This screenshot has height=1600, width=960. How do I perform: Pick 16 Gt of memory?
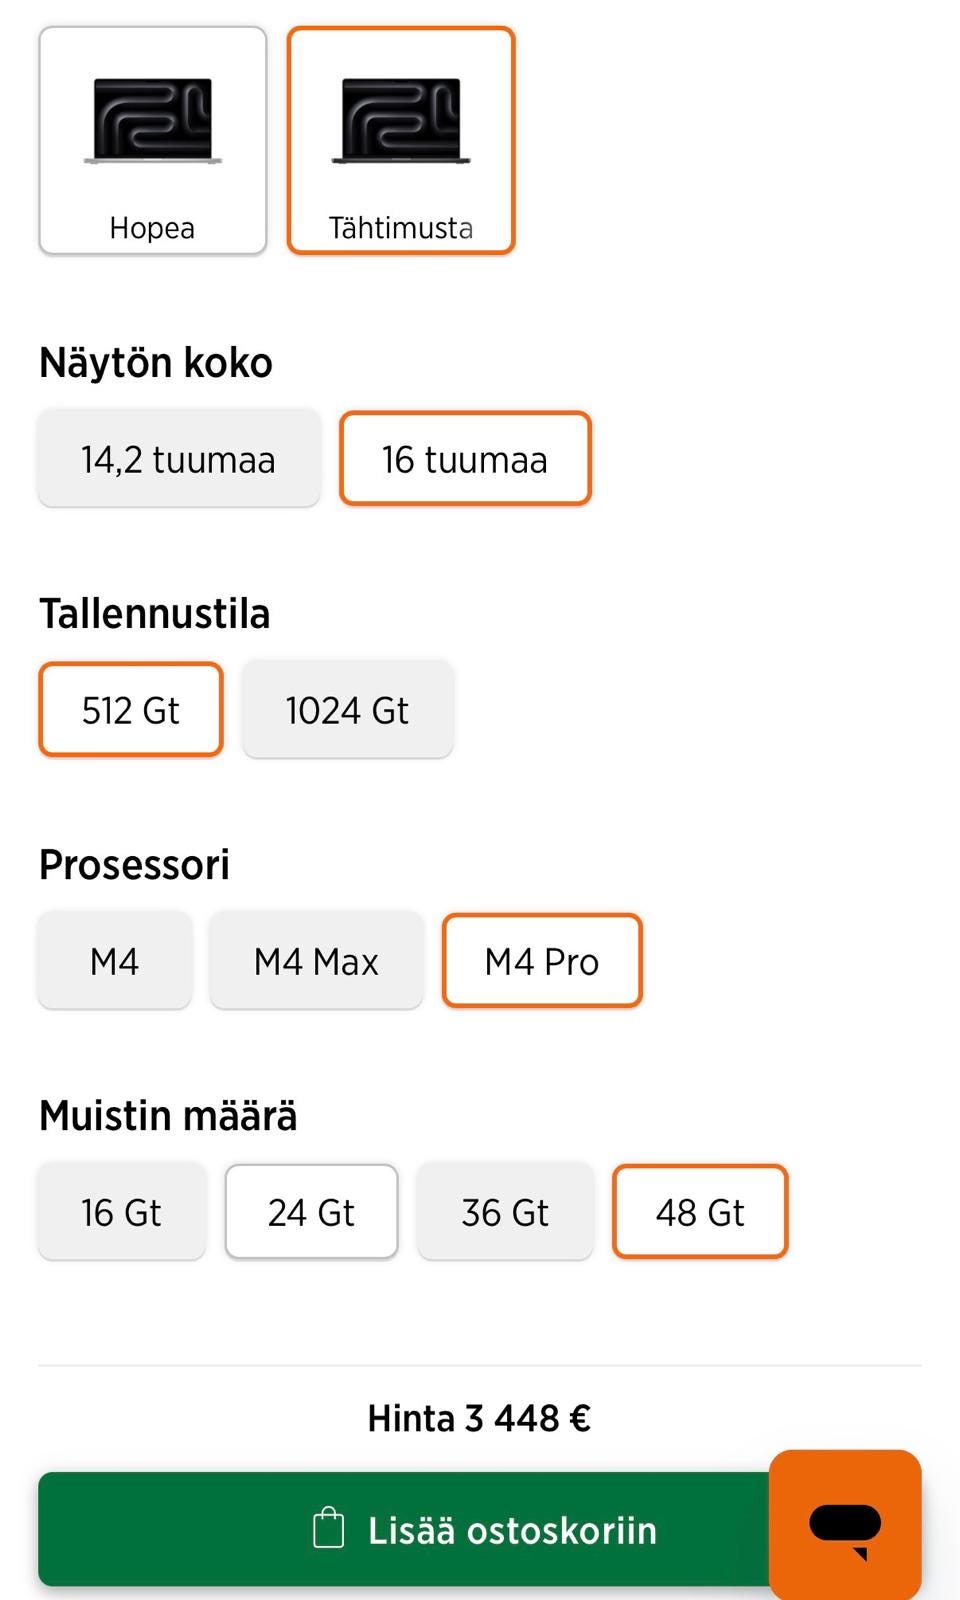[x=121, y=1211]
